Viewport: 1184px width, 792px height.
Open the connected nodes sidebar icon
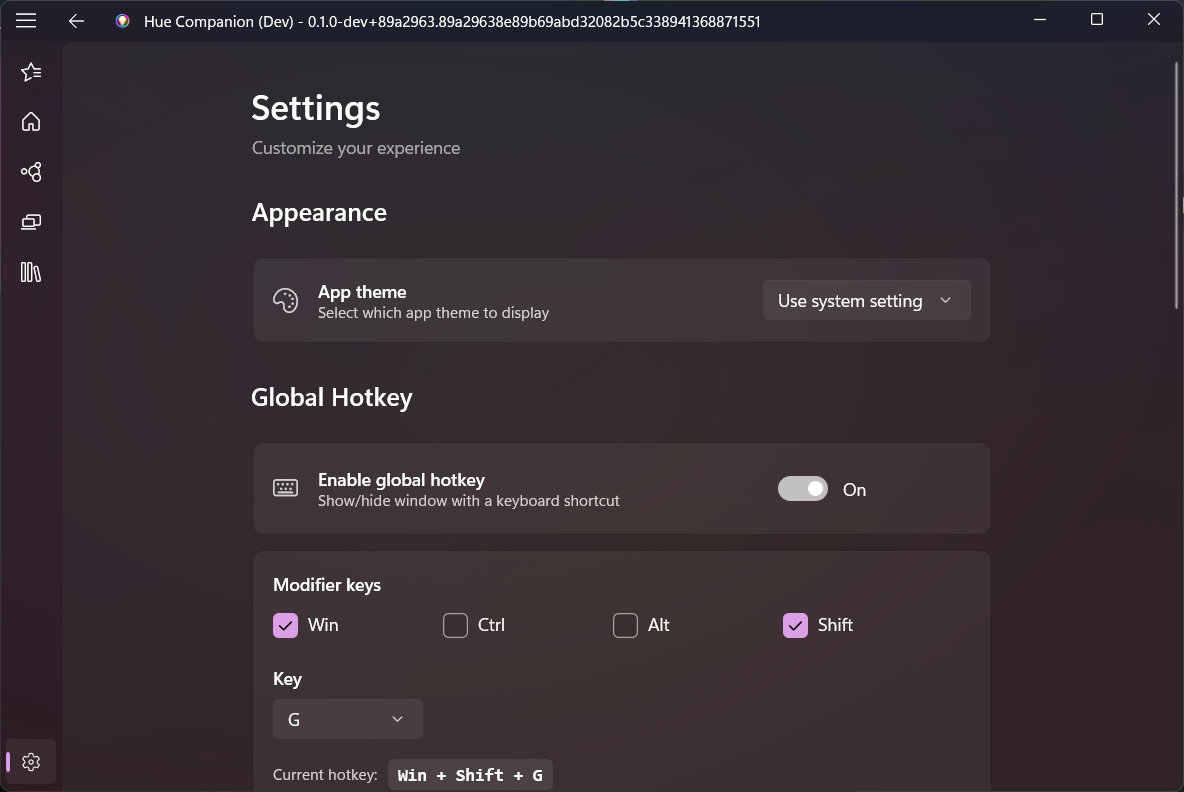click(31, 172)
